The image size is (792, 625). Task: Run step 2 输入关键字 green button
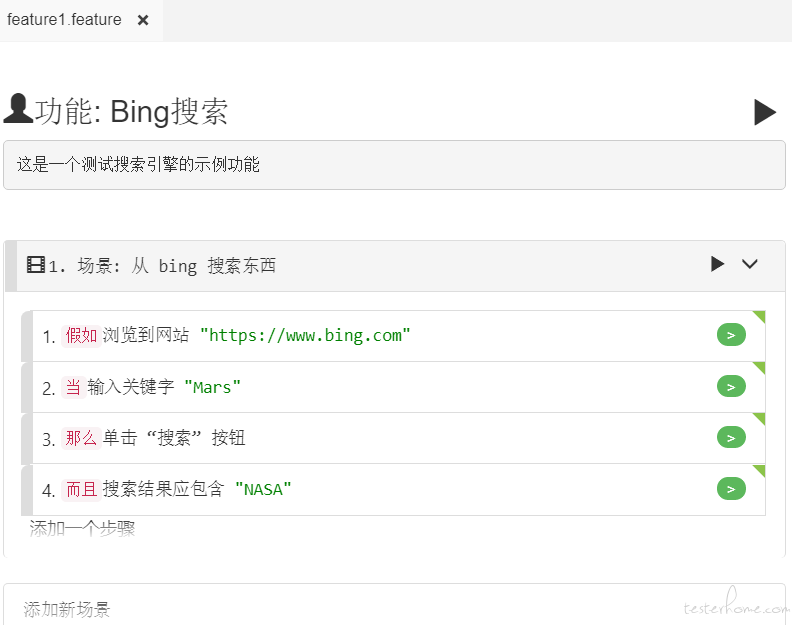tap(731, 387)
